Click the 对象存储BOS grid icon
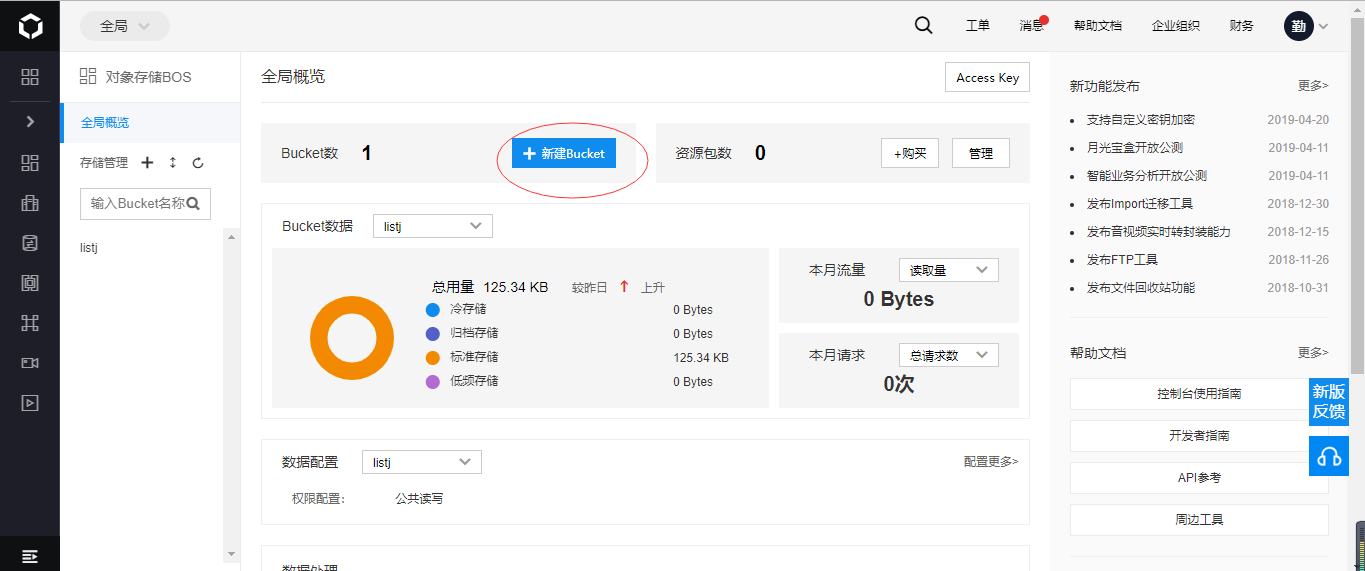Image resolution: width=1365 pixels, height=571 pixels. [88, 76]
